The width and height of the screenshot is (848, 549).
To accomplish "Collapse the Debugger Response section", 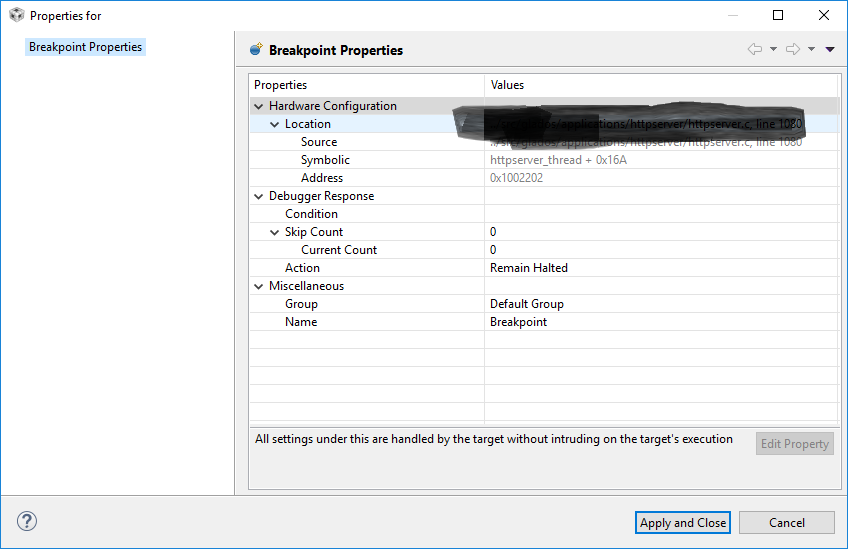I will (259, 196).
